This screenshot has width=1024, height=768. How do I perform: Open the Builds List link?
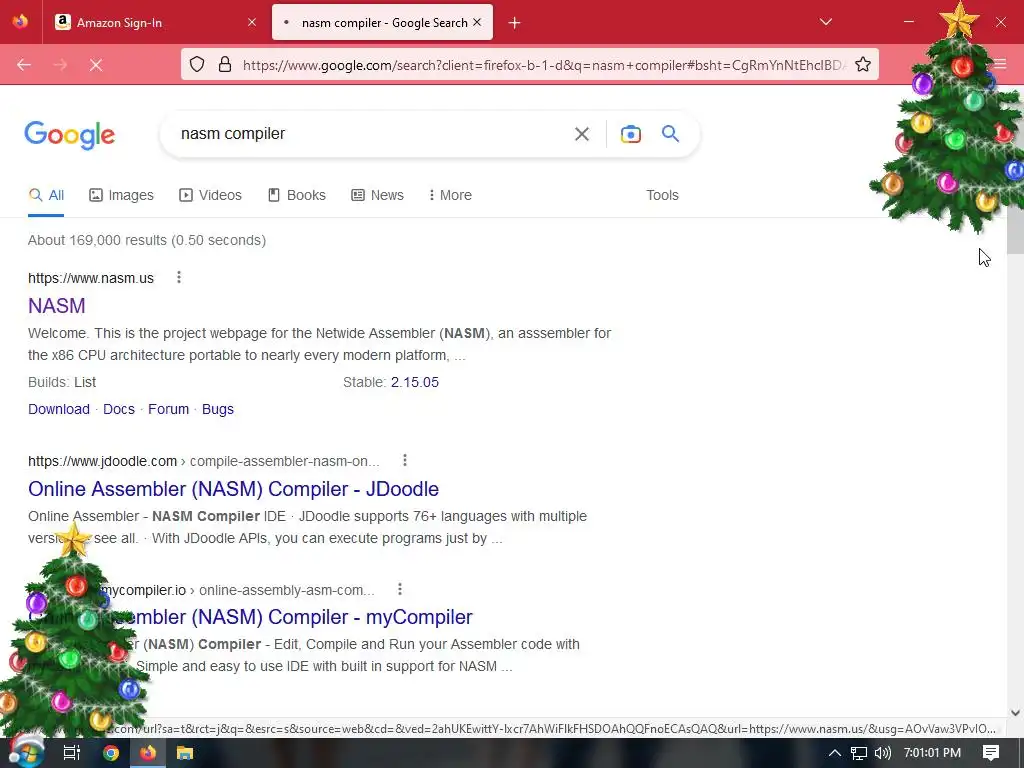click(85, 382)
